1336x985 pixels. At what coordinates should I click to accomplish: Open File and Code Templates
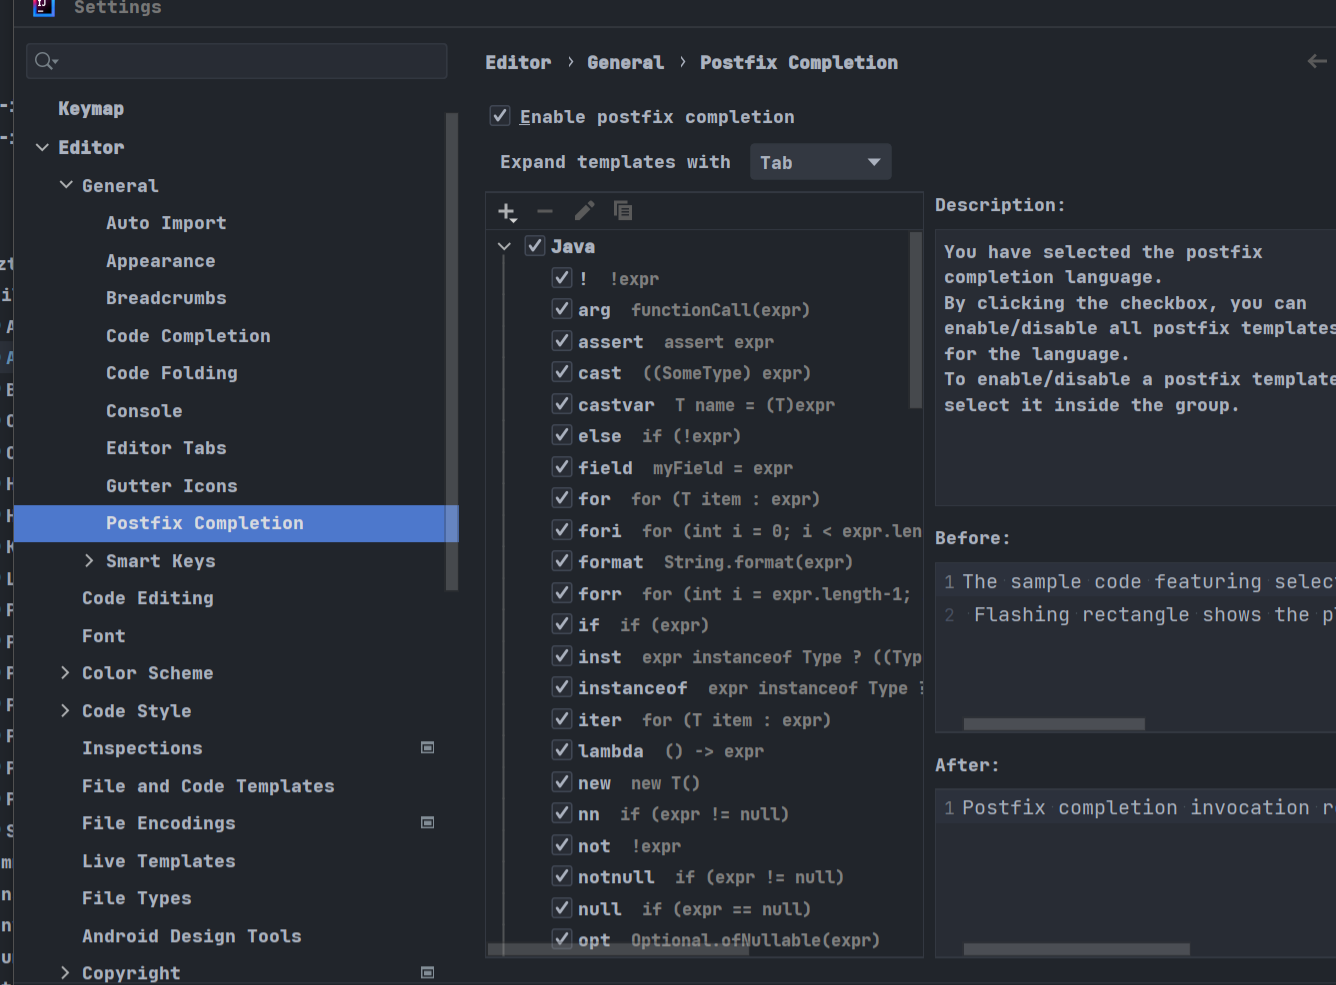click(208, 786)
